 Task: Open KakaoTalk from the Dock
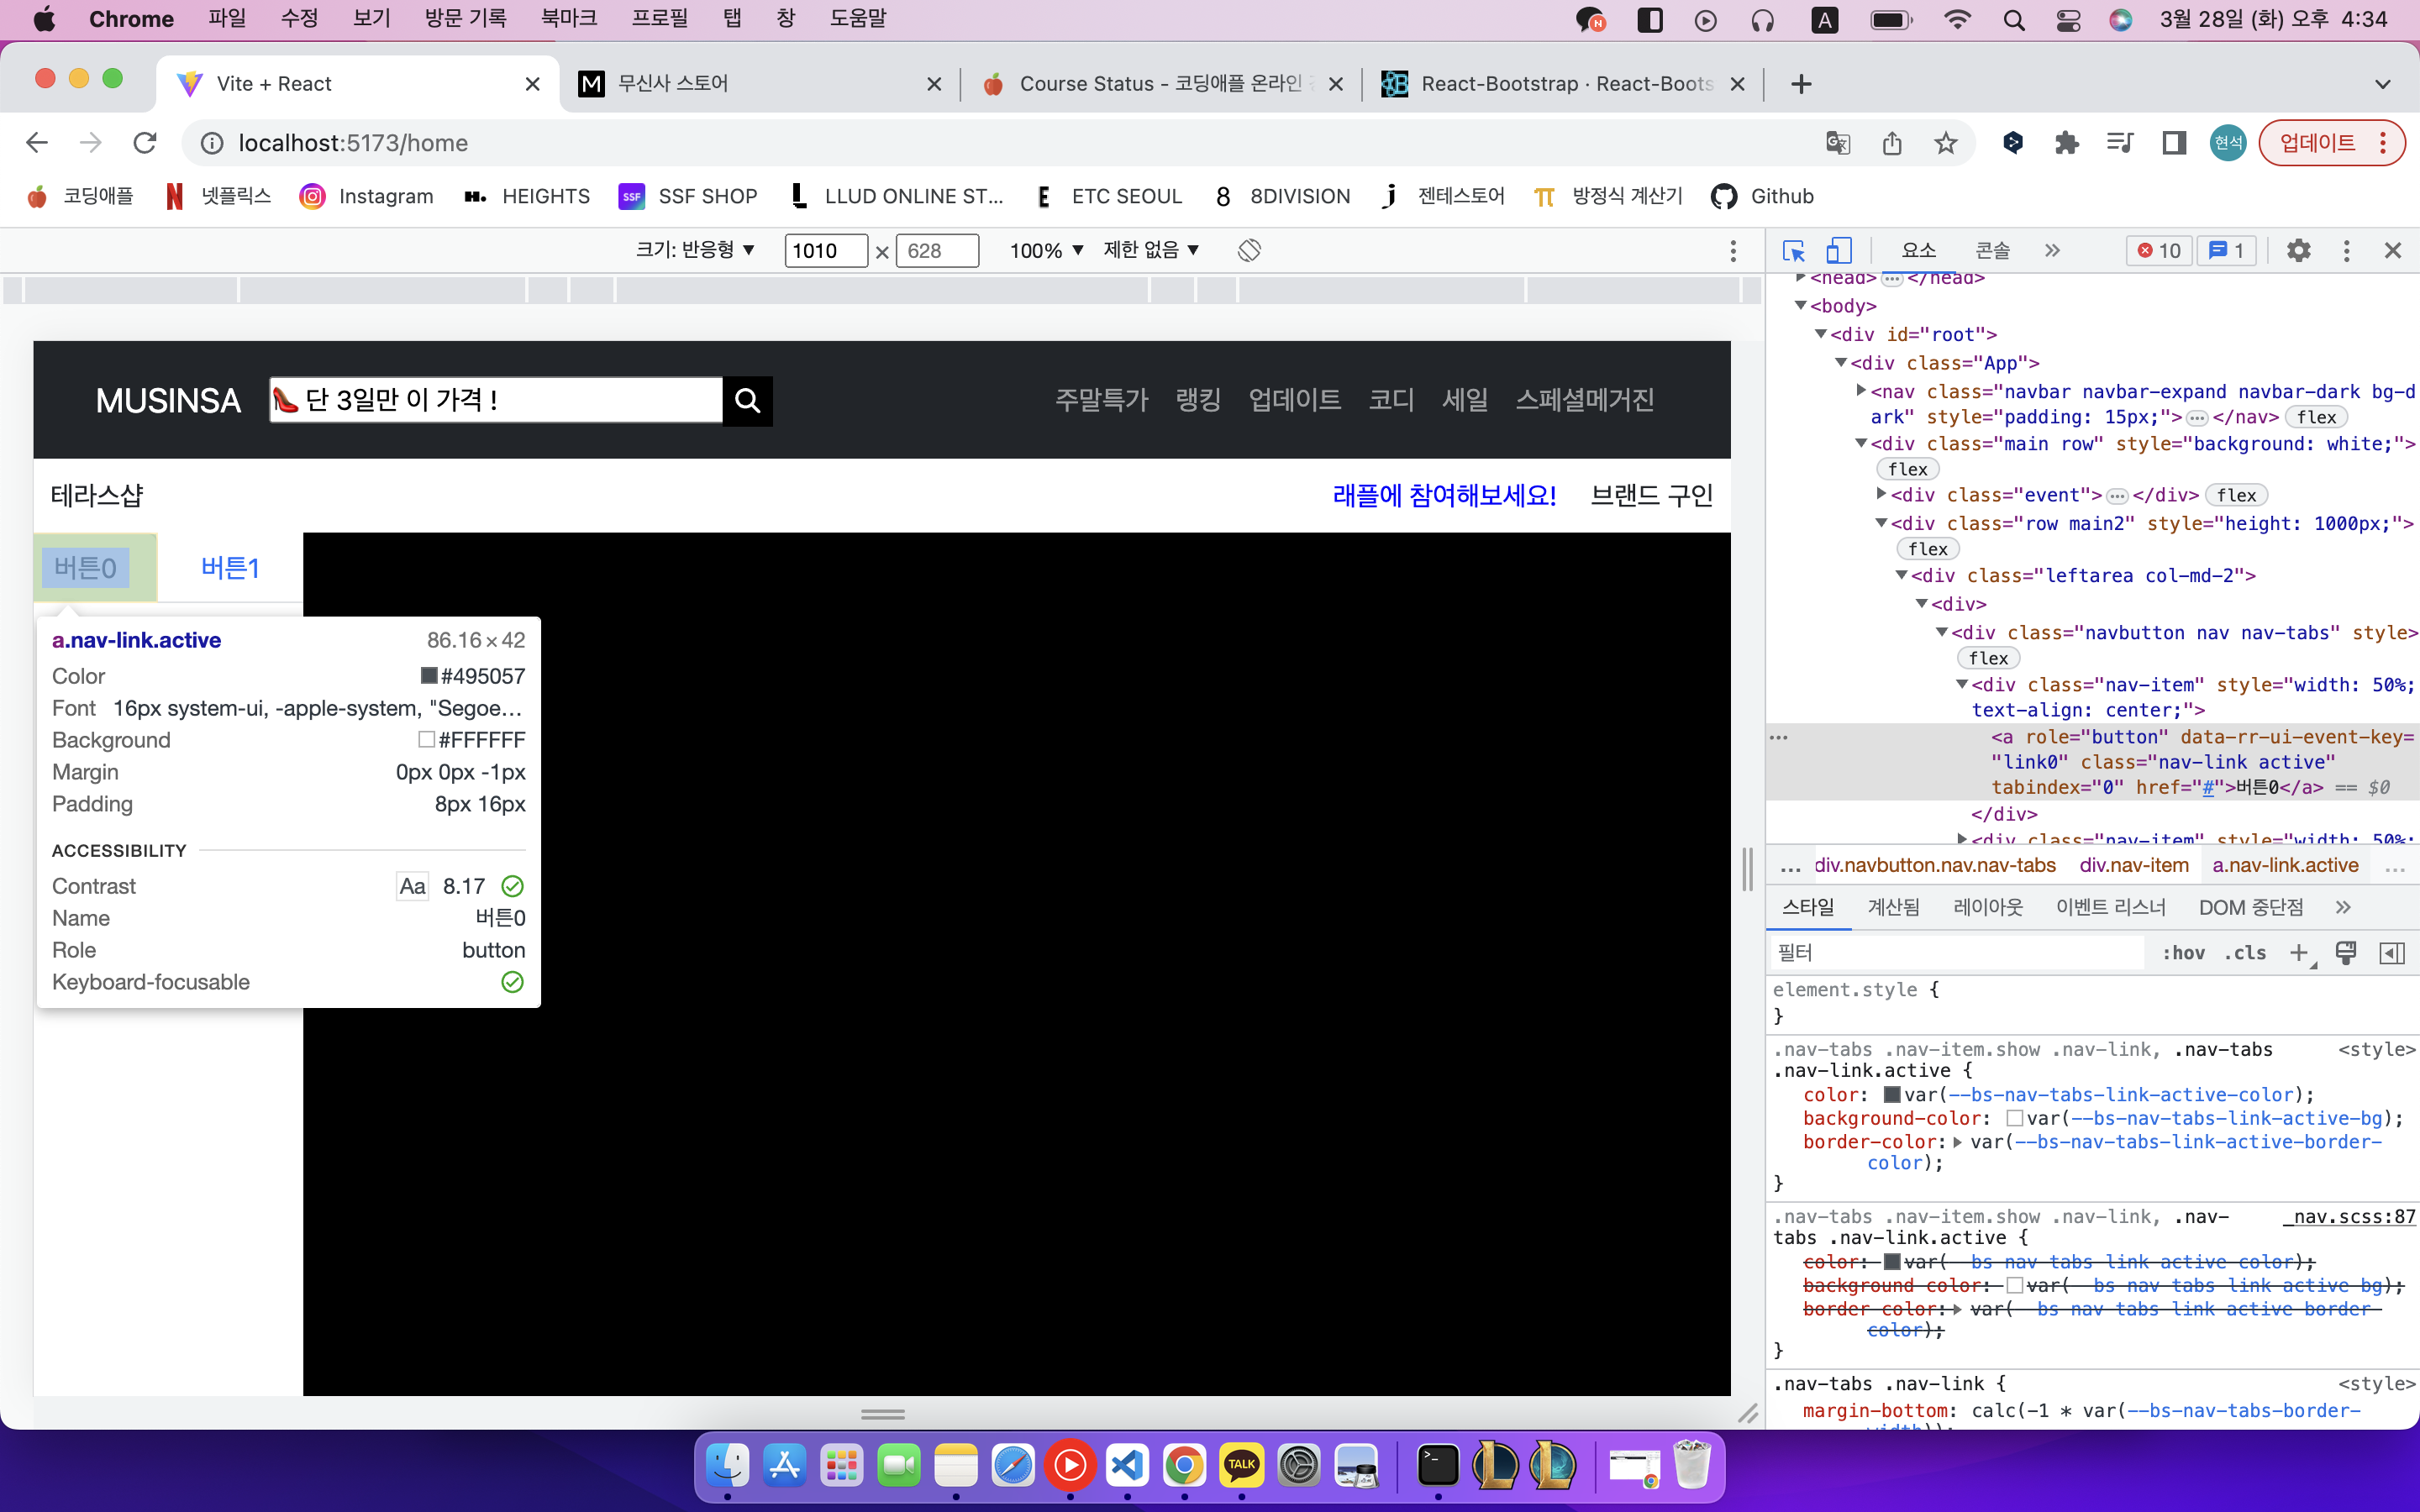tap(1241, 1466)
